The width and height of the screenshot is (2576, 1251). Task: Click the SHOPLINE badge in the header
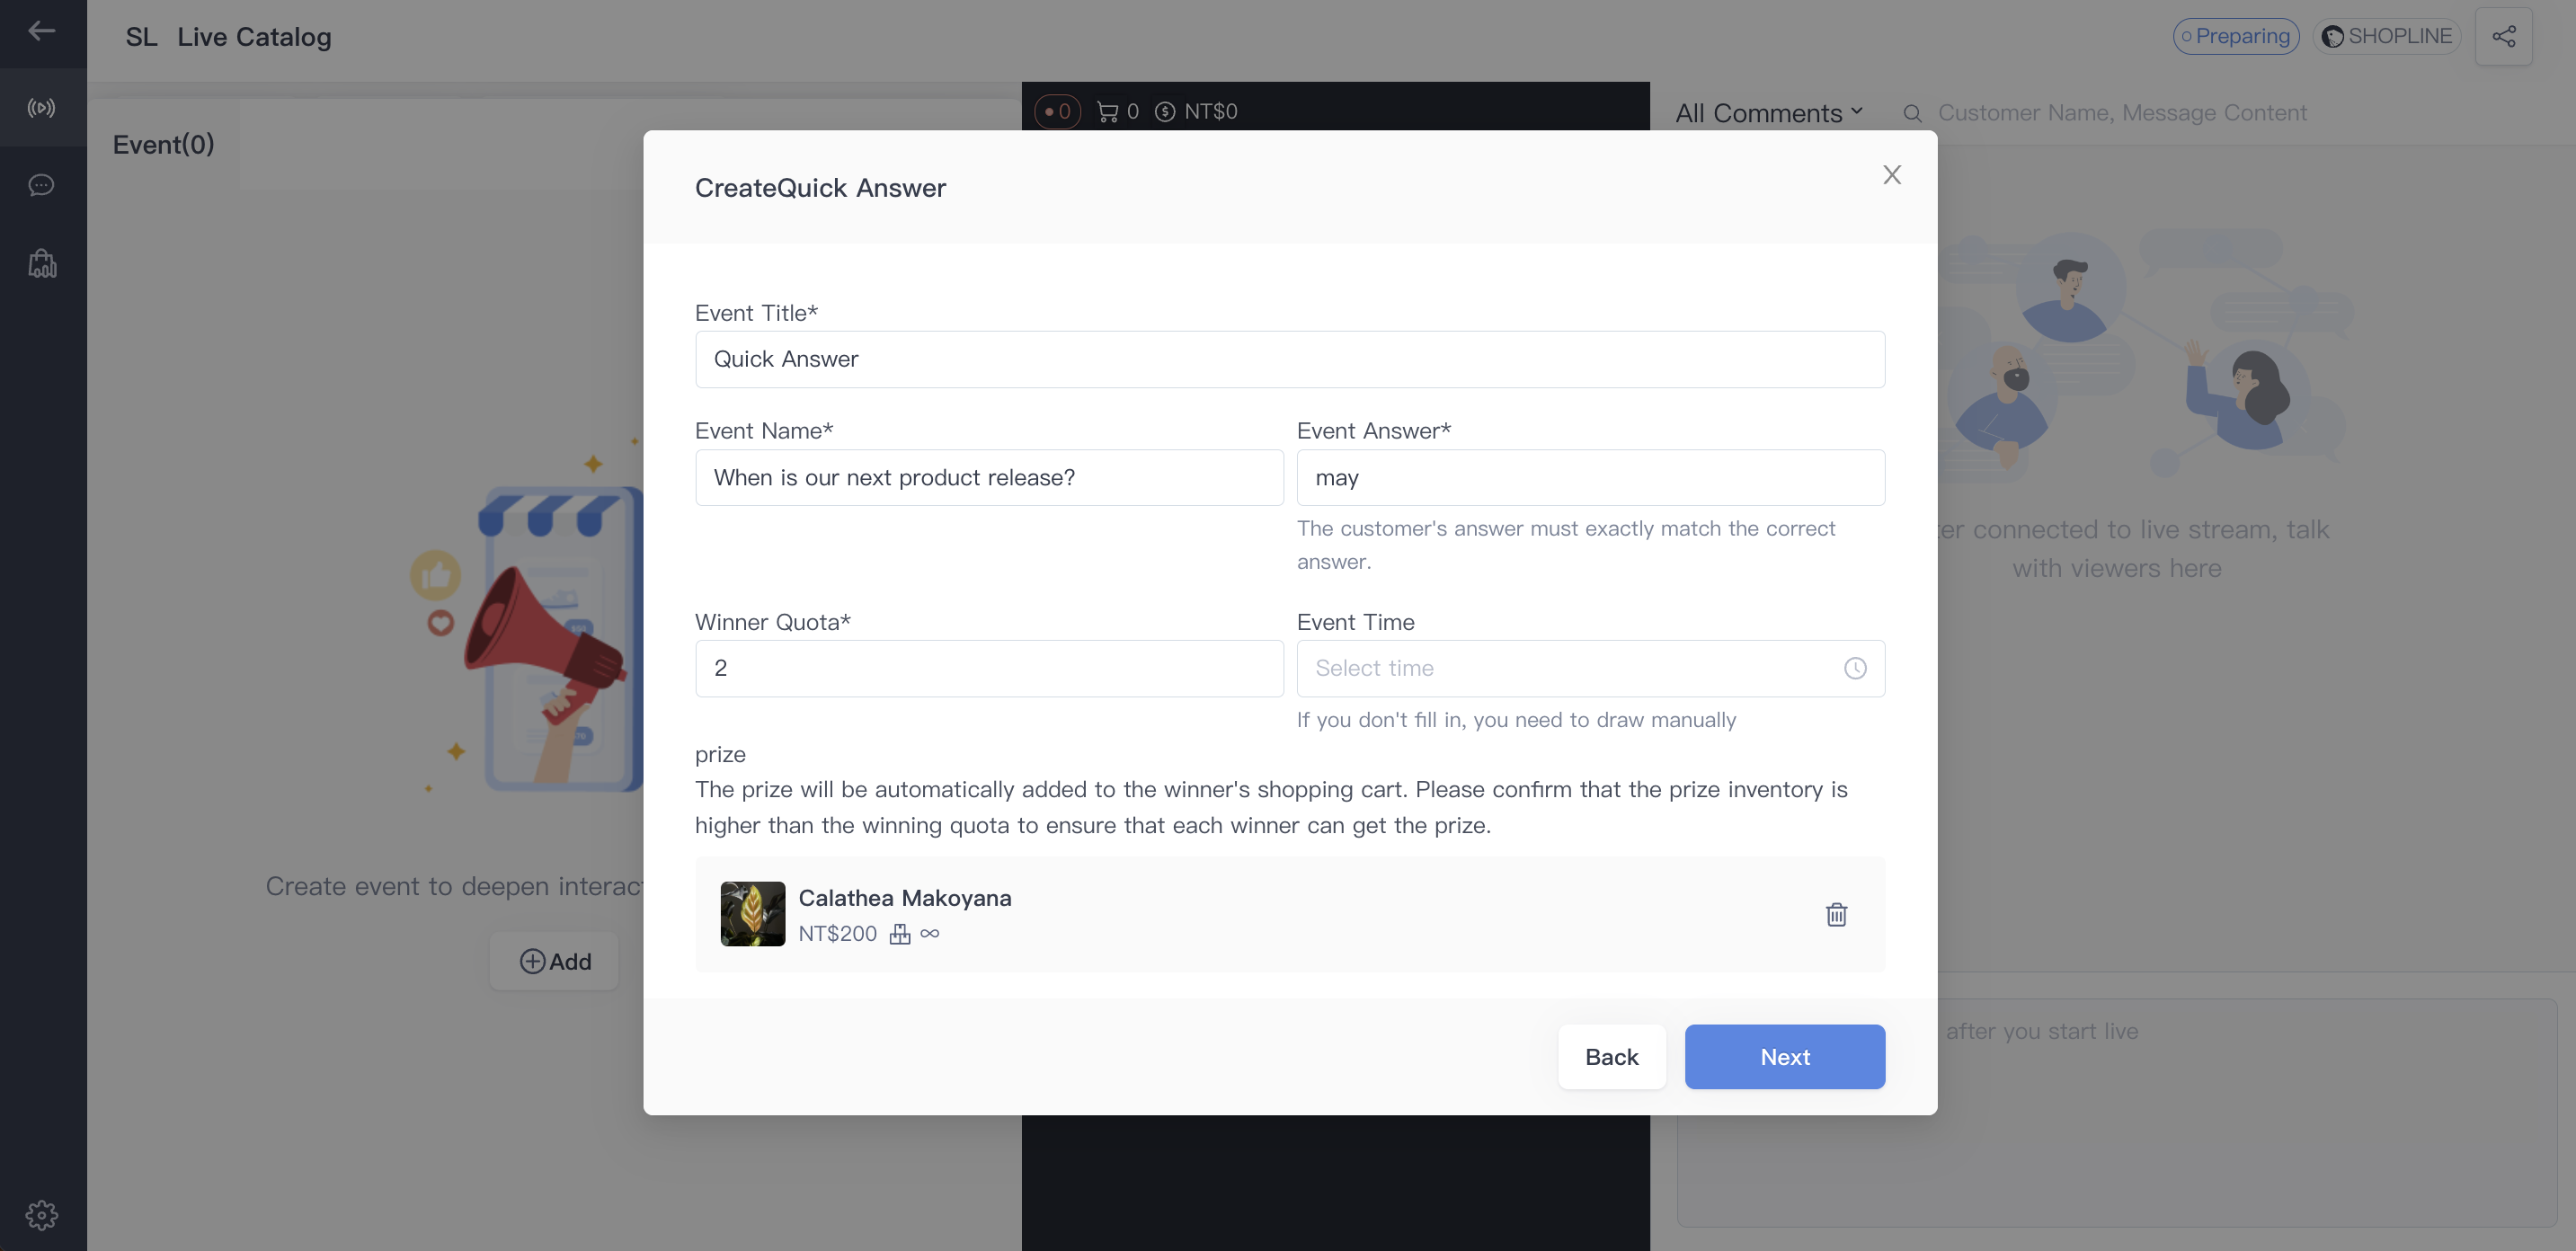click(2386, 36)
